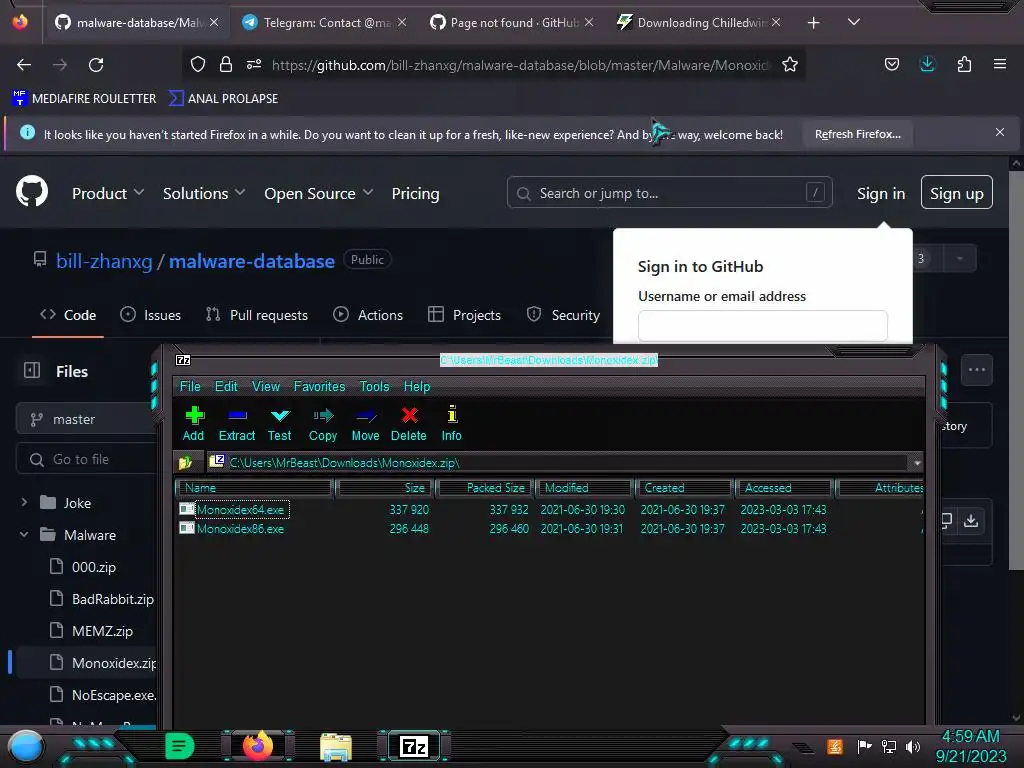Select Monoxidex86.exe in 7-Zip list
Screen dimensions: 1024x768
click(240, 528)
